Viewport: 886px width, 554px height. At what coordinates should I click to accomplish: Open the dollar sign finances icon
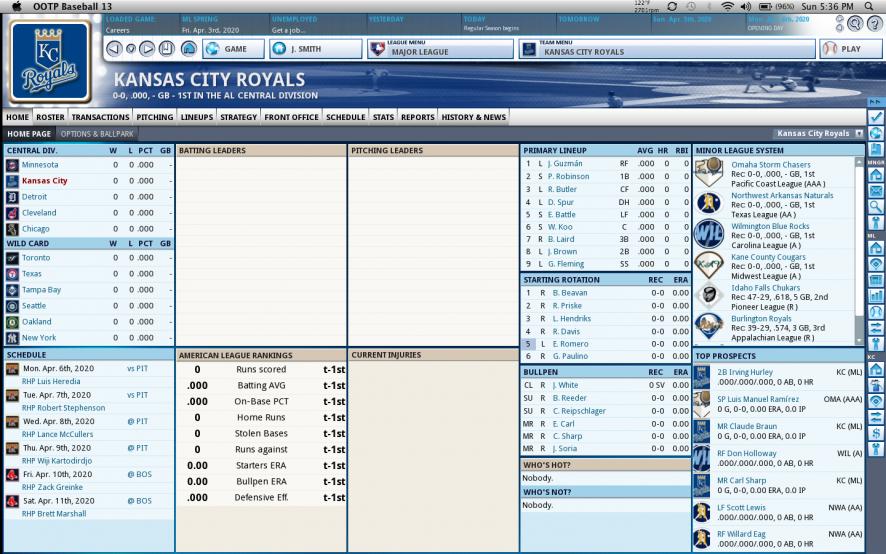(876, 434)
